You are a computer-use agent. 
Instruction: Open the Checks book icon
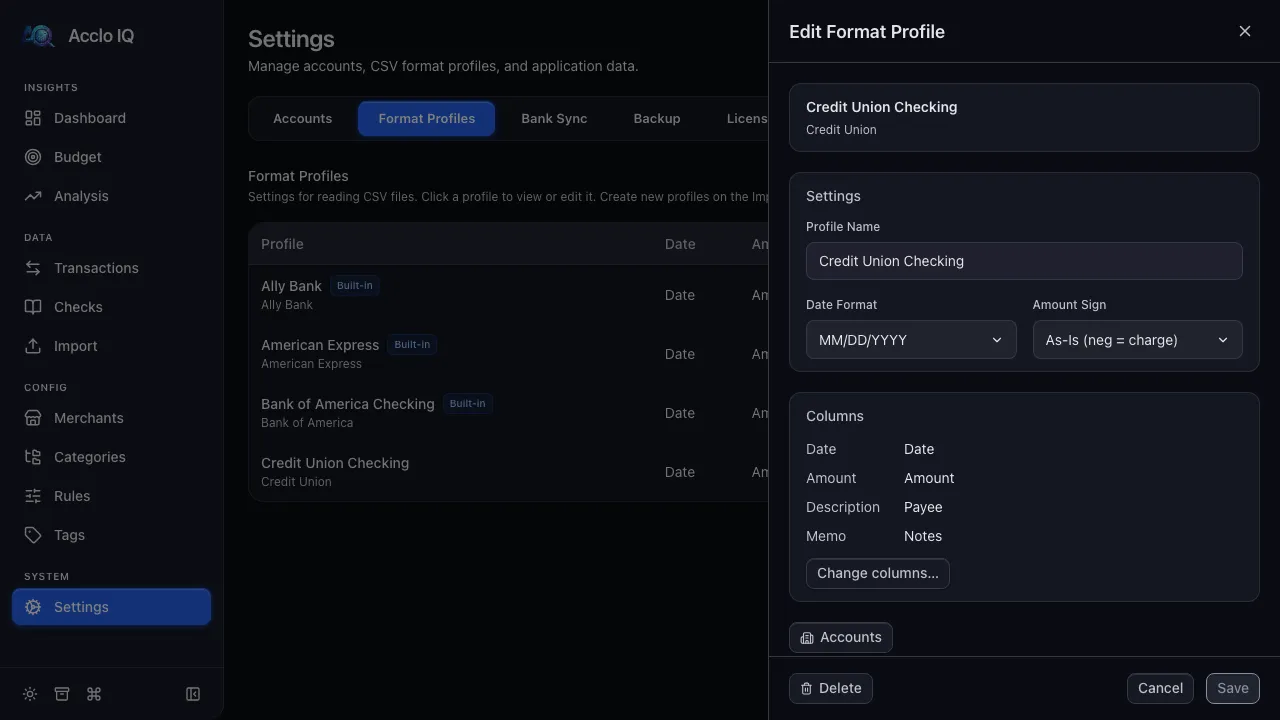[33, 307]
